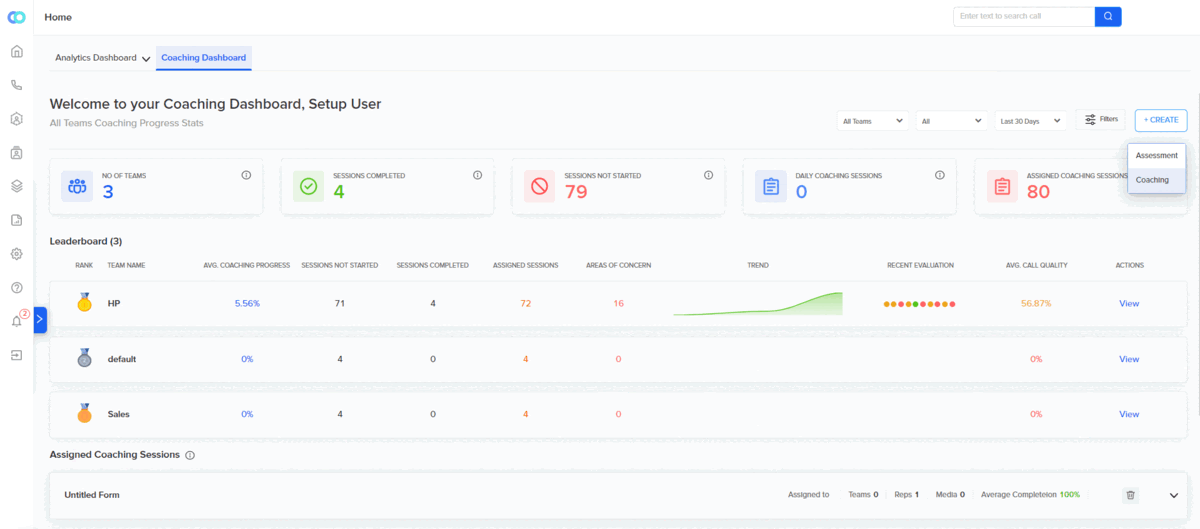Click the help question mark icon
Screen dimensions: 1200x529
tap(16, 288)
